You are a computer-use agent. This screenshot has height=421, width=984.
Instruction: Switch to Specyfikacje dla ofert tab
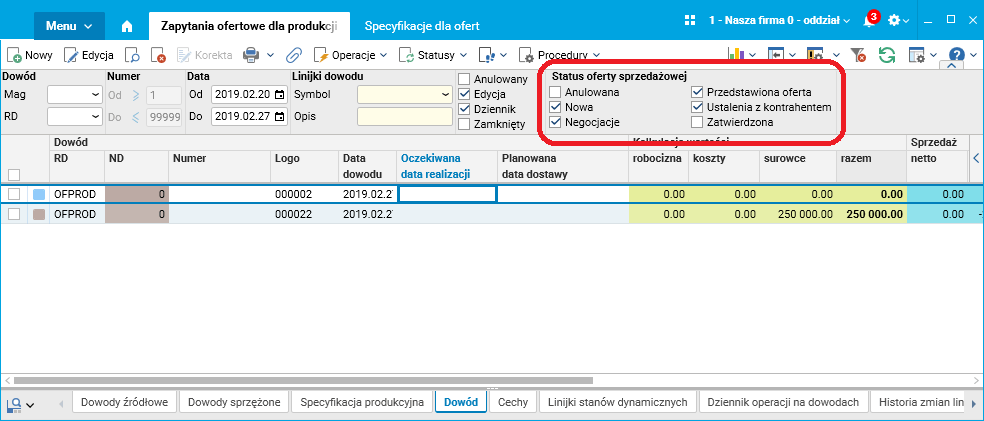422,26
